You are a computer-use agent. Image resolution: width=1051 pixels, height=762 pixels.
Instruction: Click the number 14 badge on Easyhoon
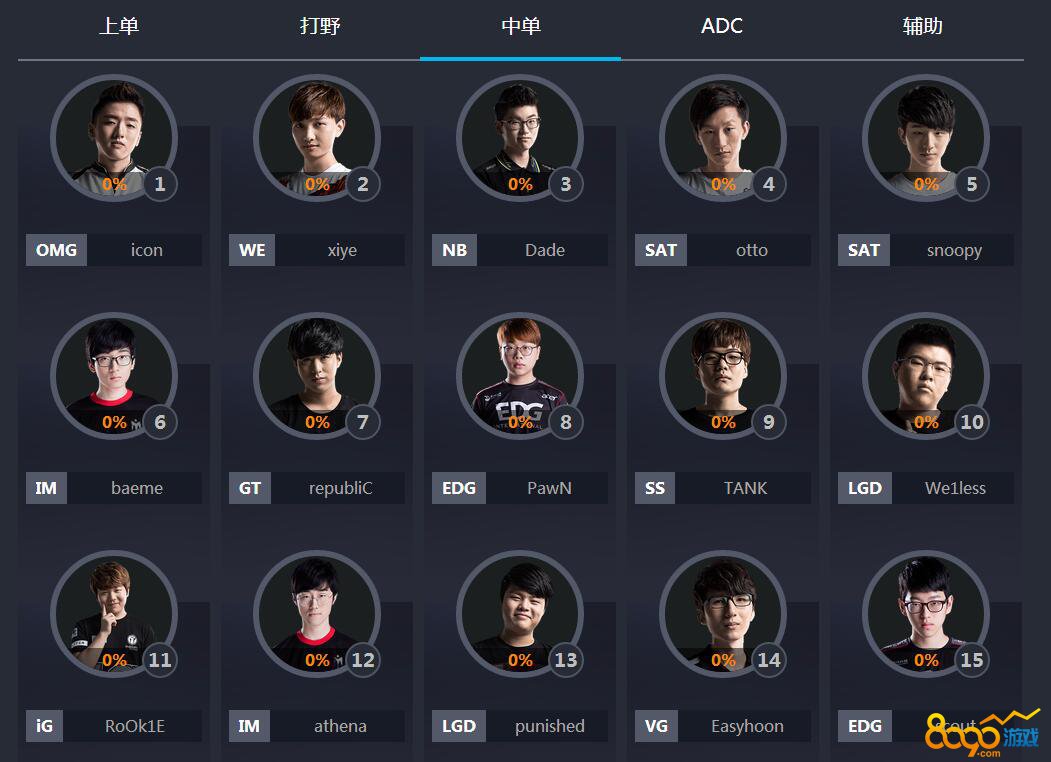(x=769, y=659)
